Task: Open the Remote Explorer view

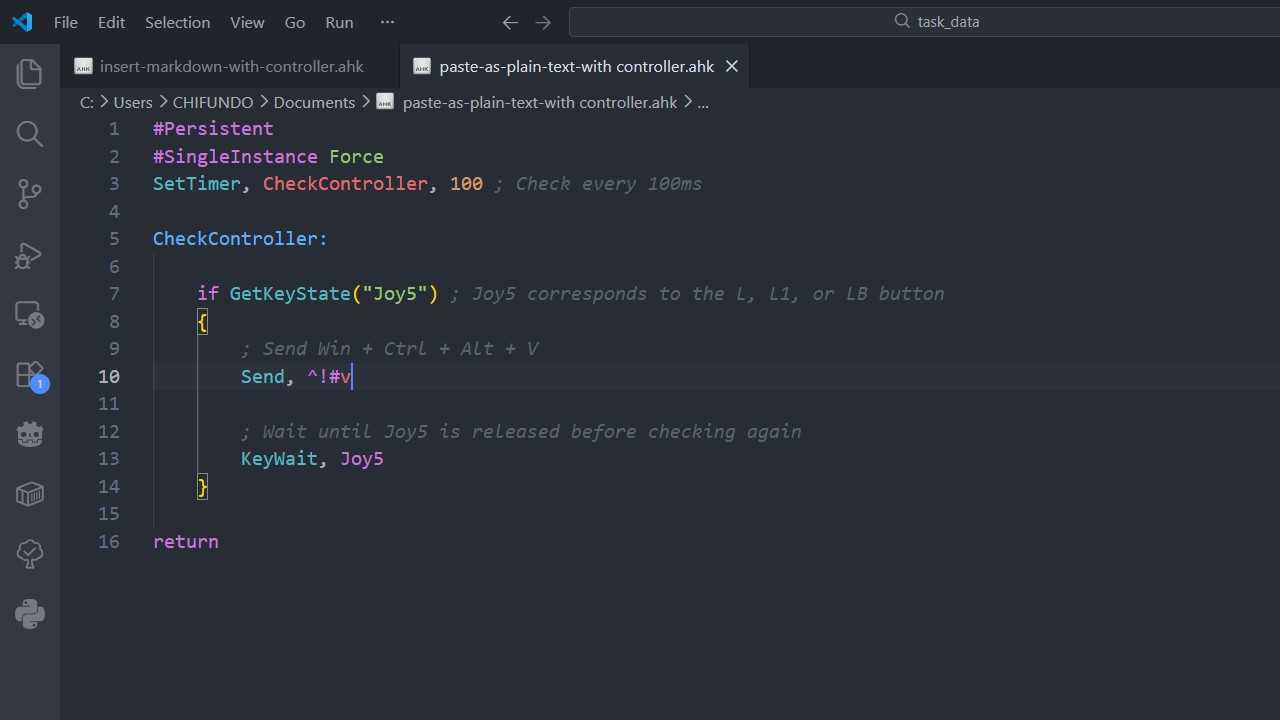Action: click(30, 316)
